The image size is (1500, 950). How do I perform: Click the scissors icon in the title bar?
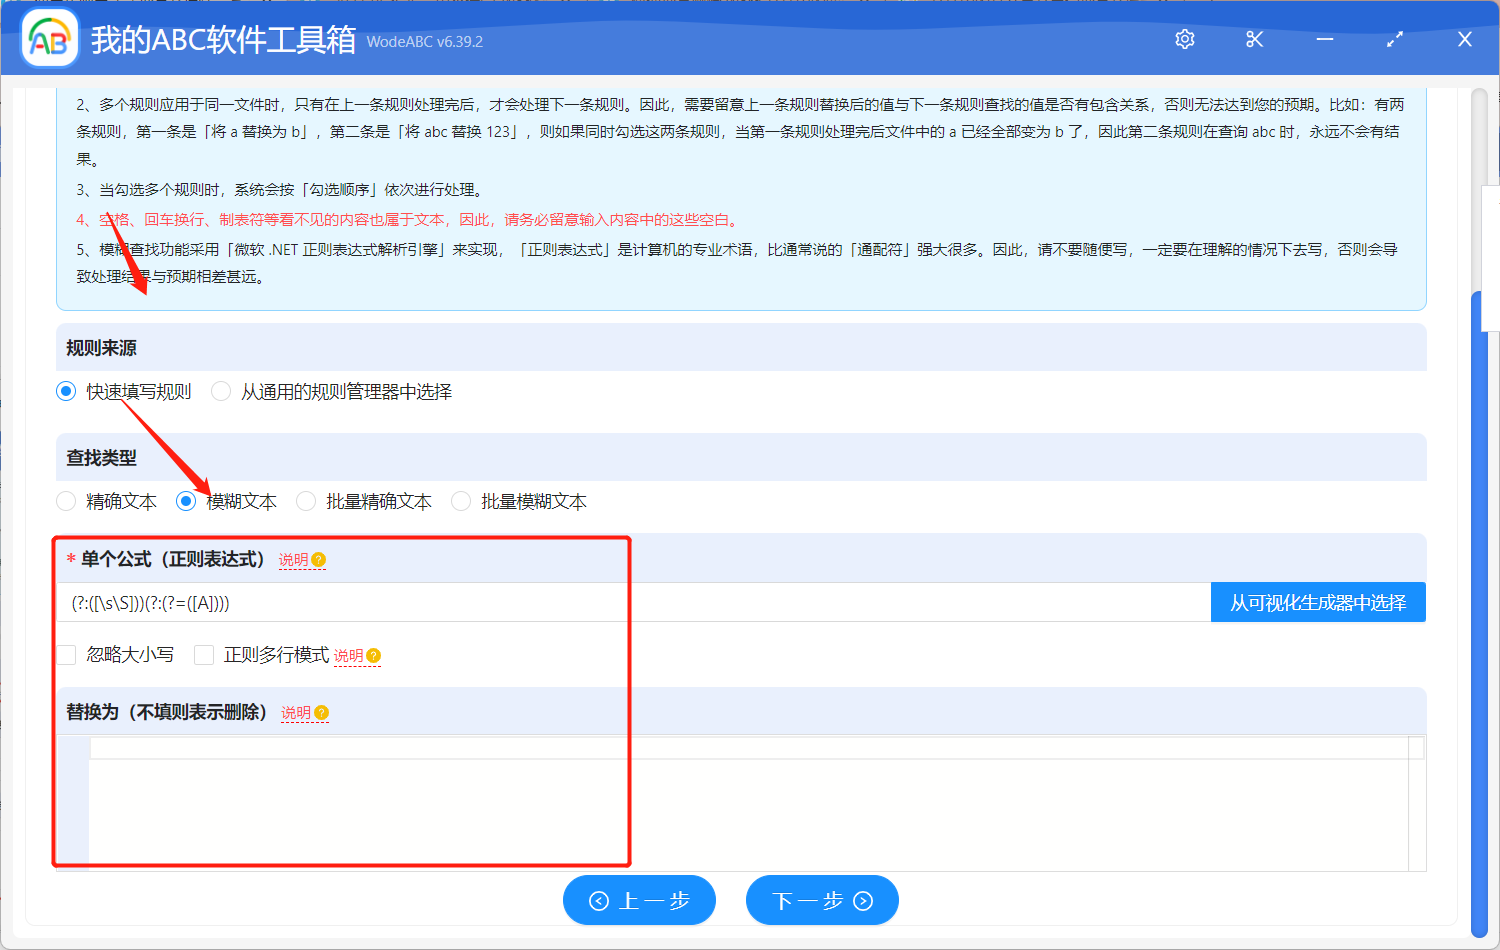(1254, 39)
